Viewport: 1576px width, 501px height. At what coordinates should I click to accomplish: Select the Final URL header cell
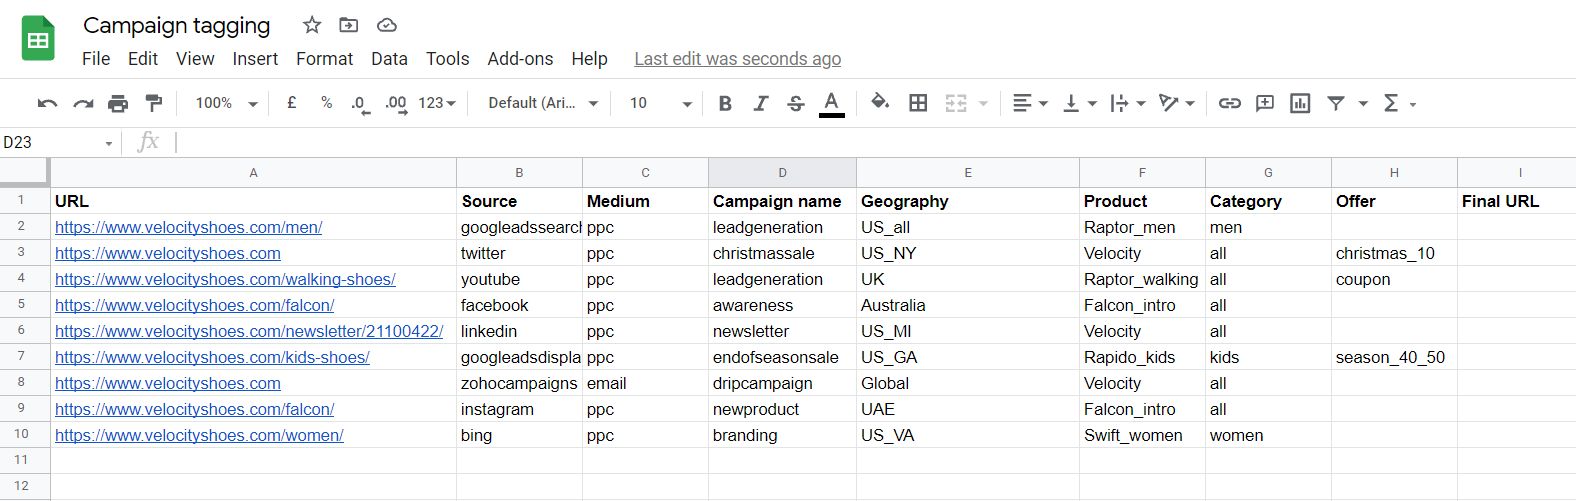tap(1516, 201)
